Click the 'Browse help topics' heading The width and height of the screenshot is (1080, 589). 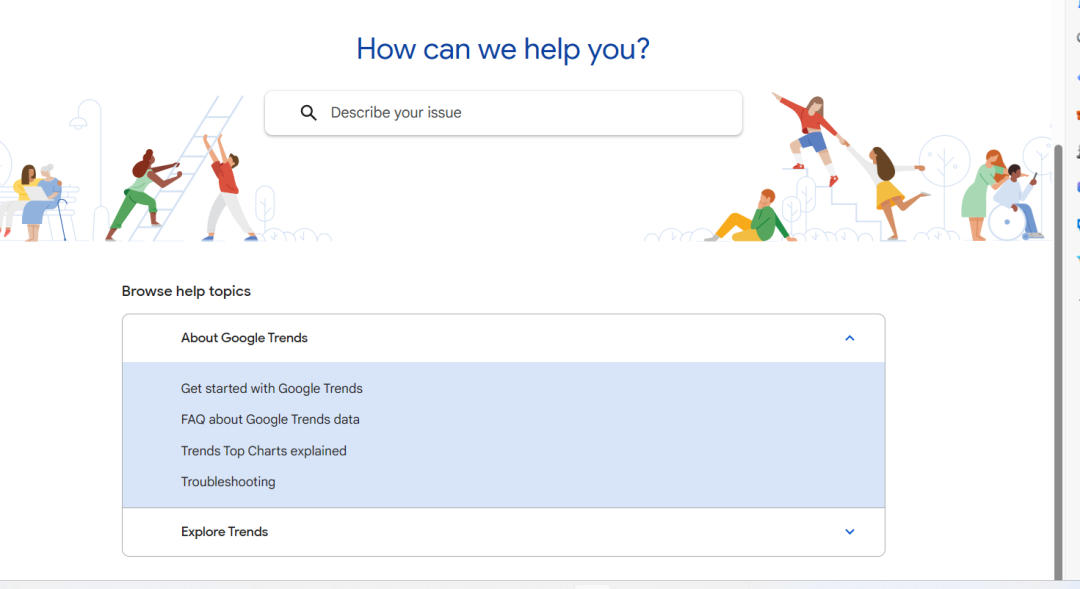[186, 292]
